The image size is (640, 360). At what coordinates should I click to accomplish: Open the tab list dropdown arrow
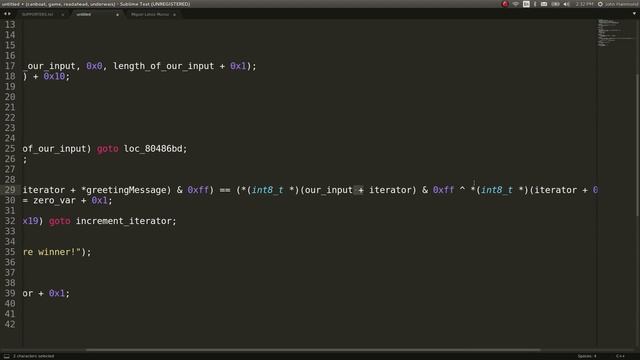coord(634,14)
